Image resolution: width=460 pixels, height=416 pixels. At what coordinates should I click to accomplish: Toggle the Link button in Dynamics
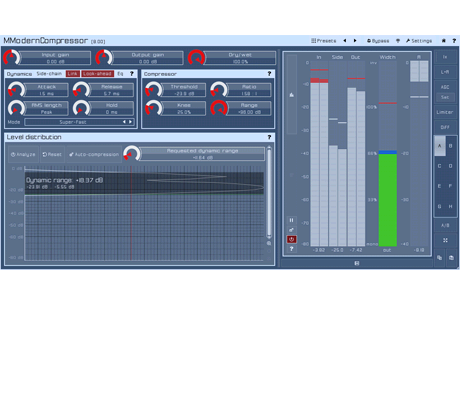73,74
